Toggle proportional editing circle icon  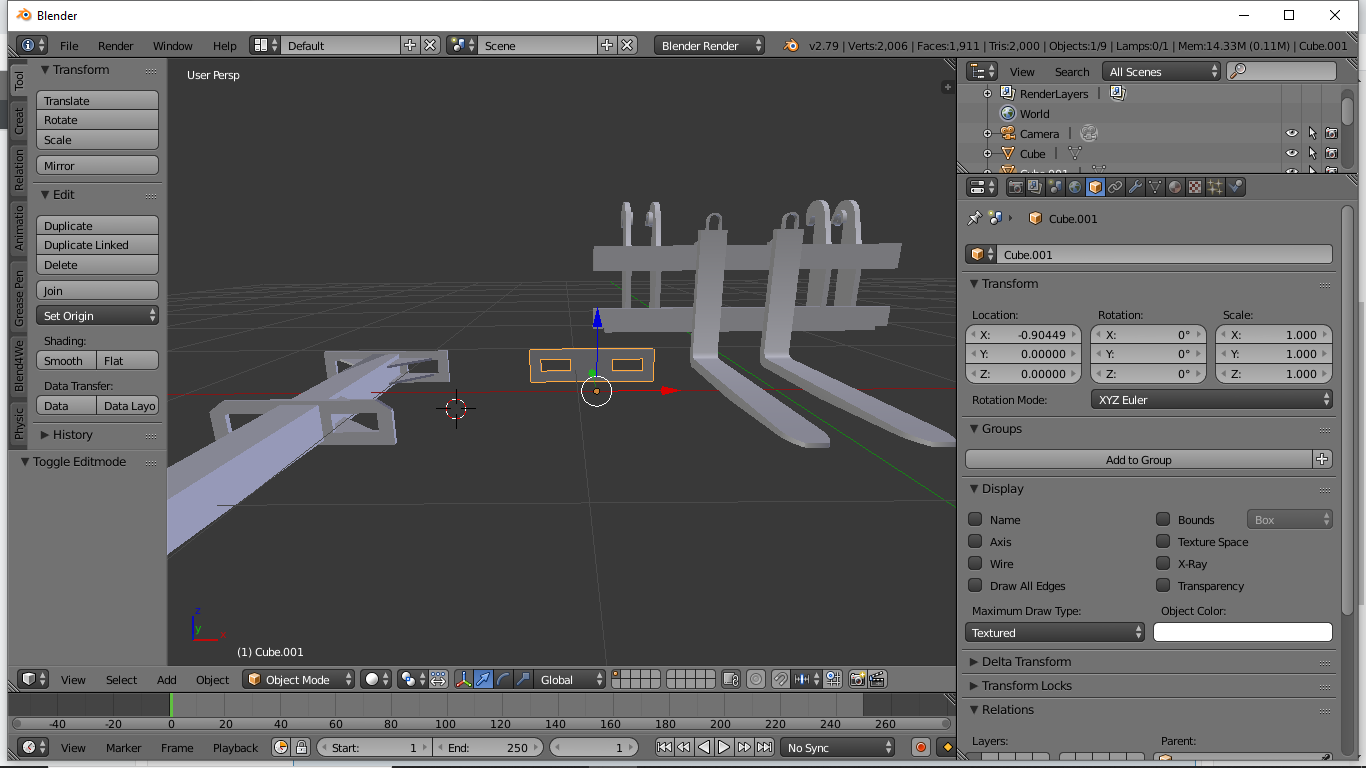click(756, 679)
